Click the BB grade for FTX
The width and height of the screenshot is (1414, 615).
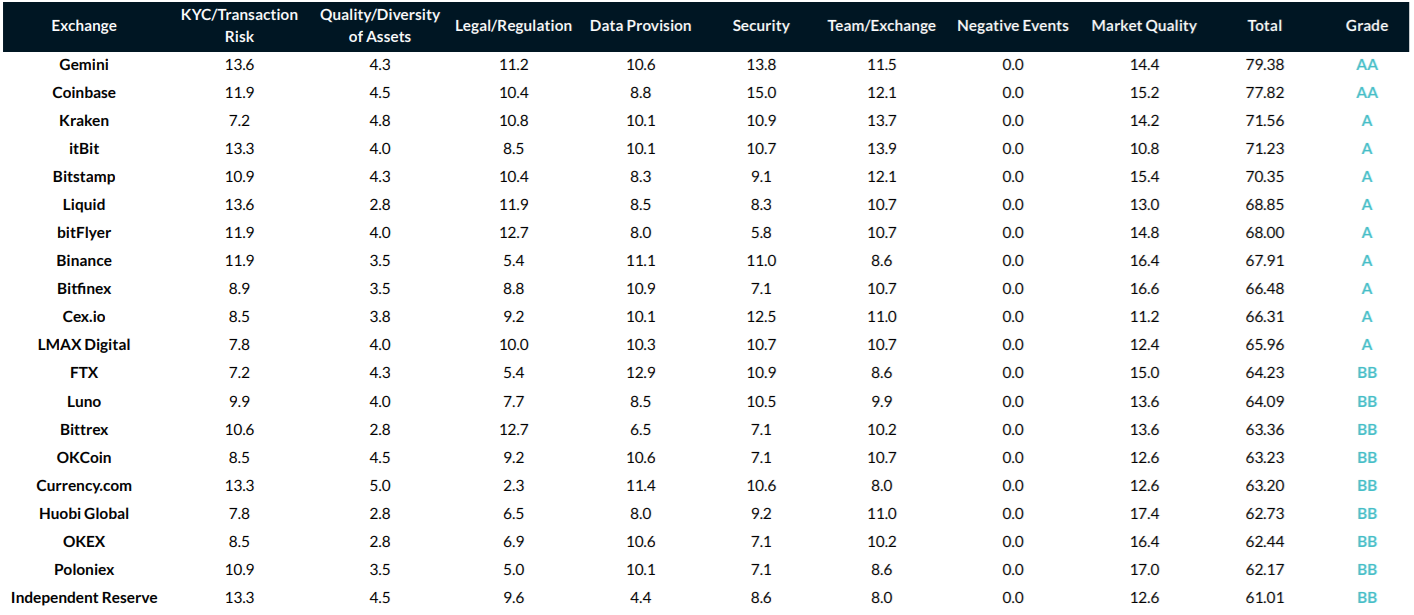click(x=1367, y=373)
